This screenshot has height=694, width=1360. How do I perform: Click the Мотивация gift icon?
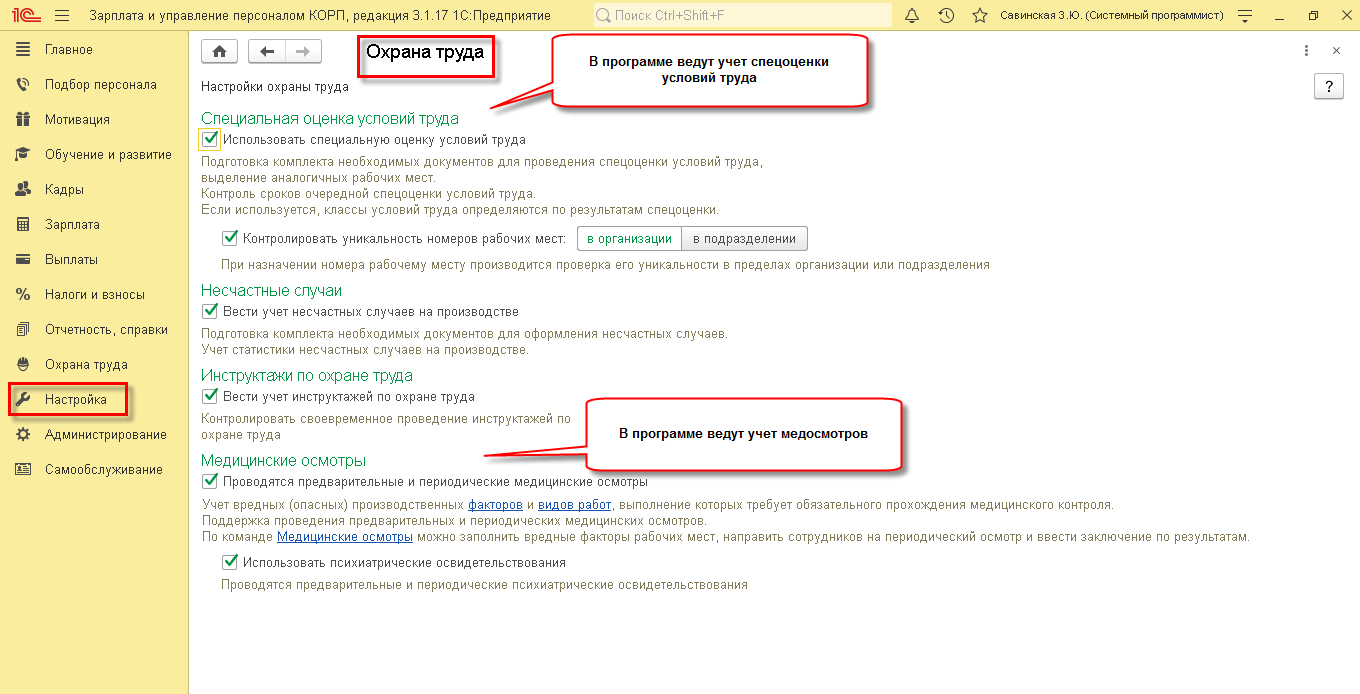(24, 120)
